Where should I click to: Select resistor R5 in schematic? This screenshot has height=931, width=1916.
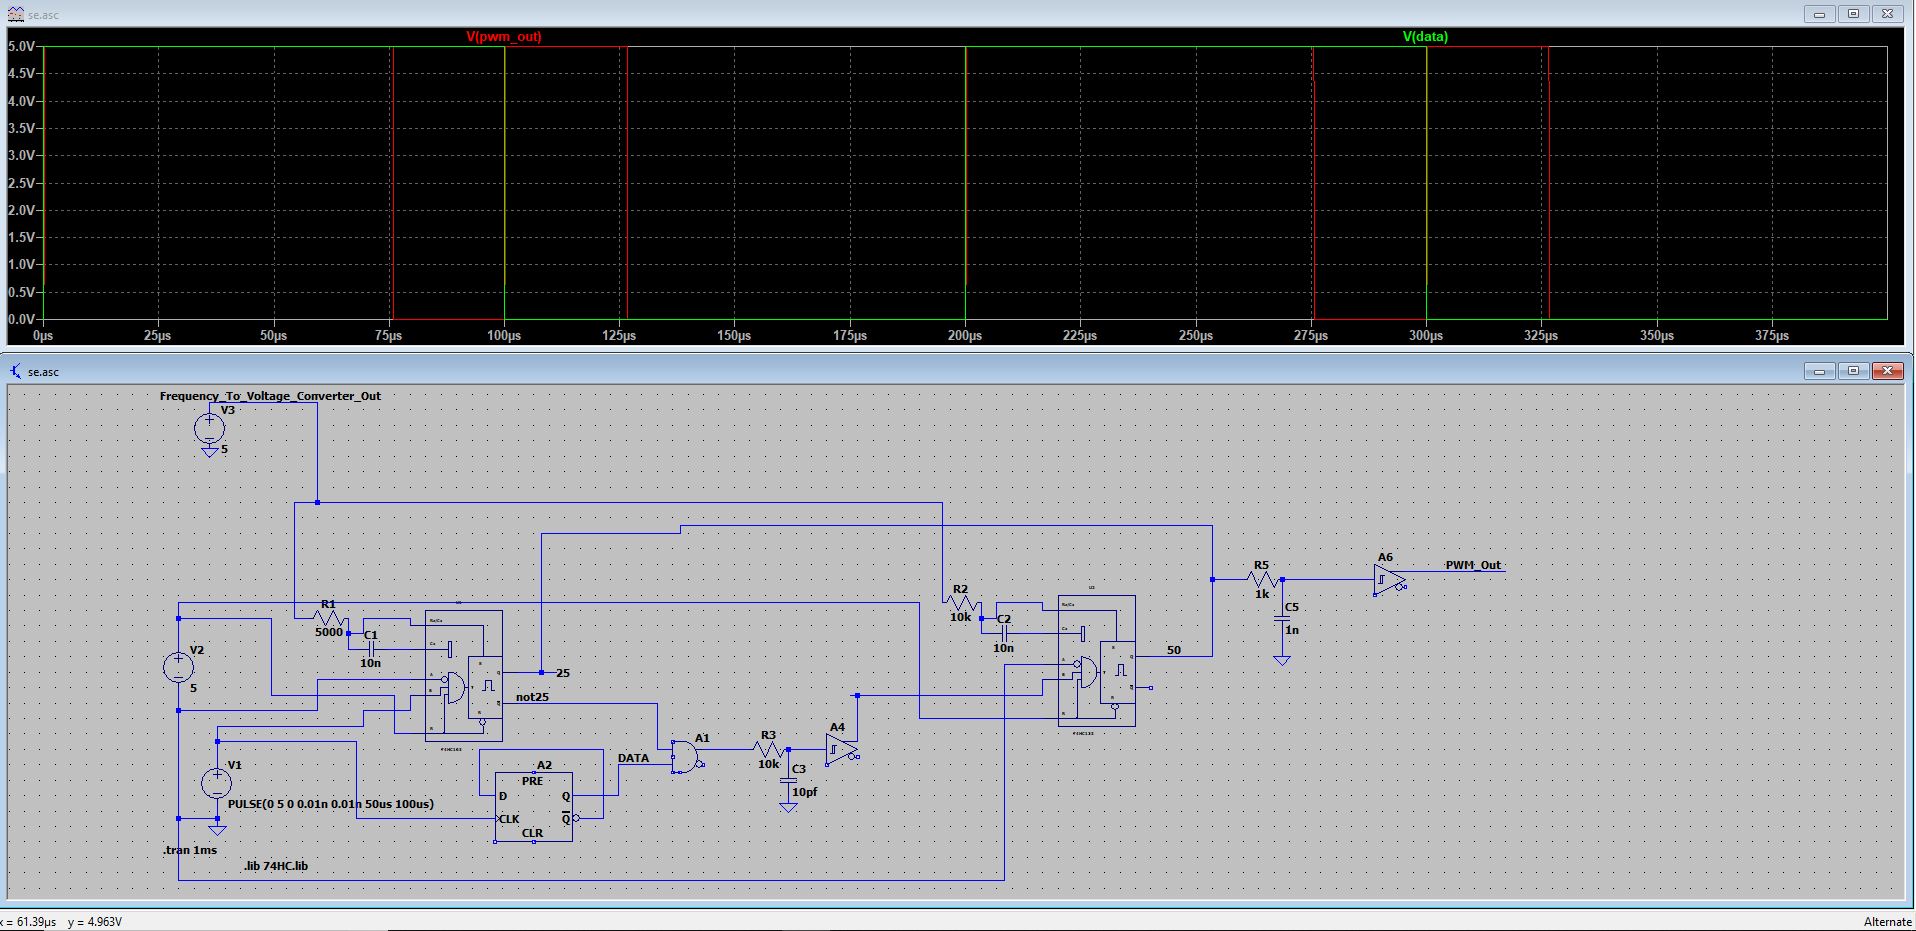1262,579
